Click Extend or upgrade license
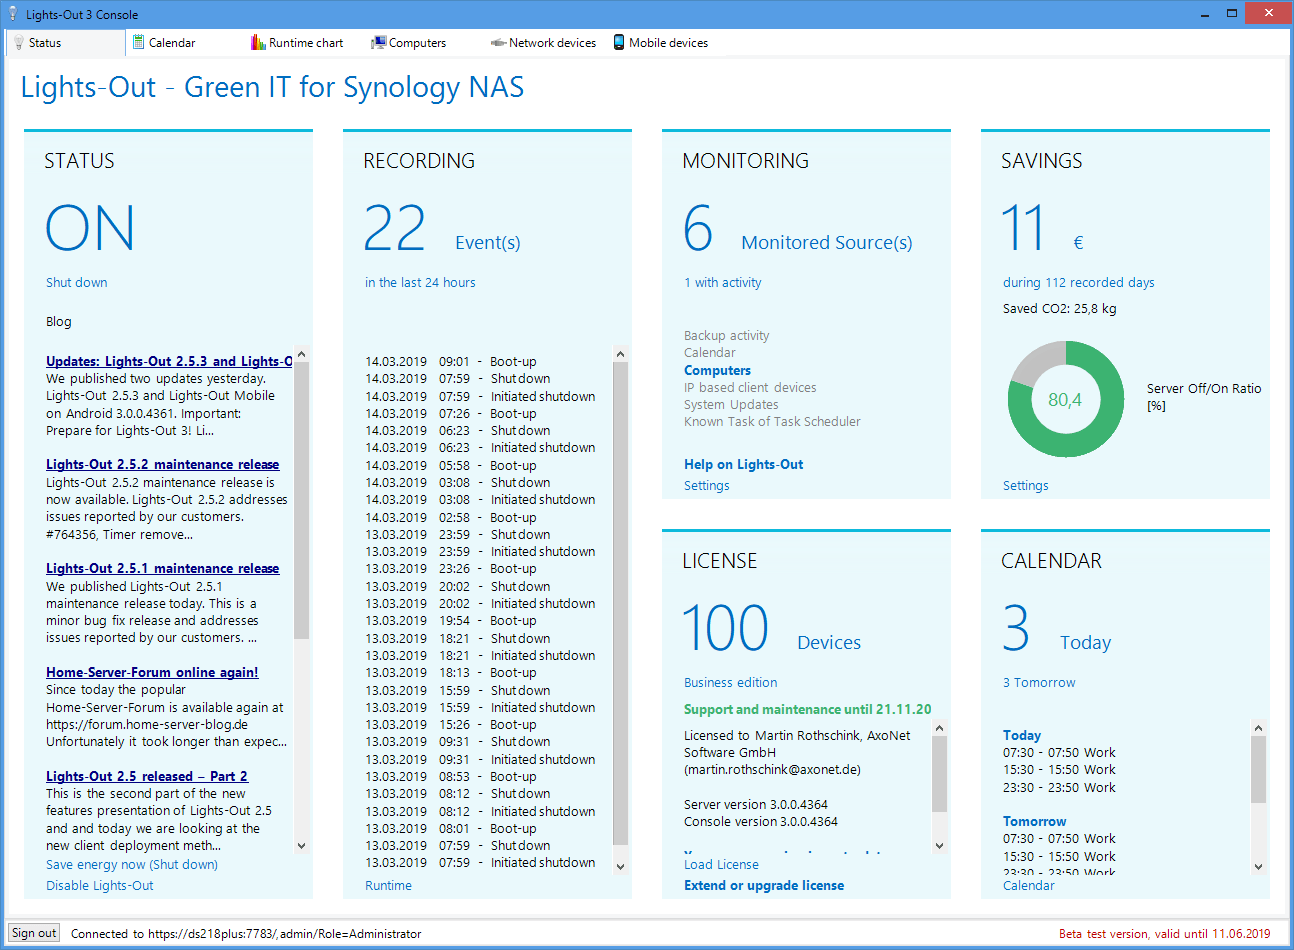This screenshot has width=1294, height=950. (764, 885)
